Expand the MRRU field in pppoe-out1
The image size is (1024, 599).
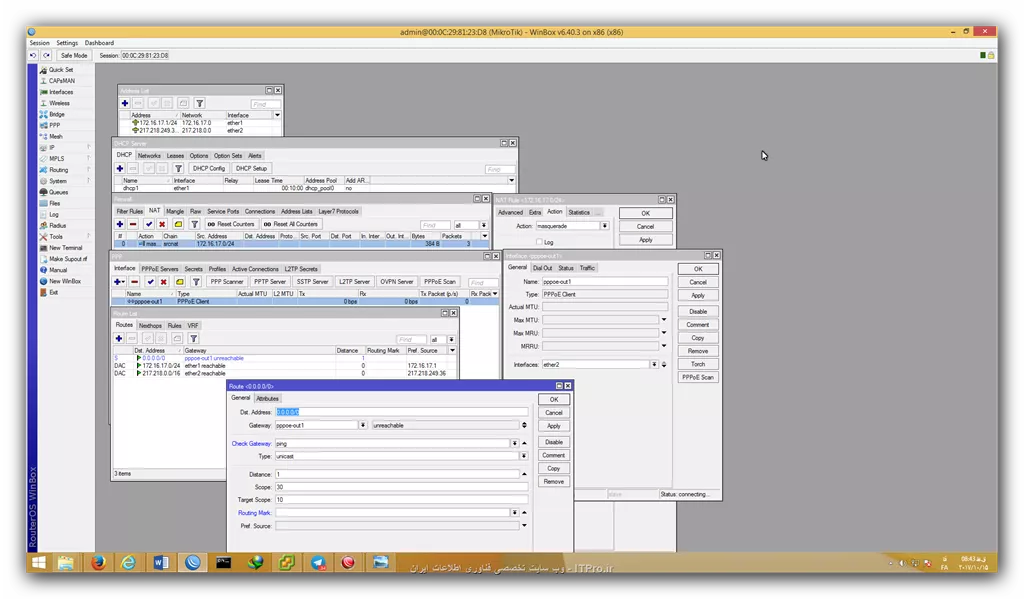point(664,346)
